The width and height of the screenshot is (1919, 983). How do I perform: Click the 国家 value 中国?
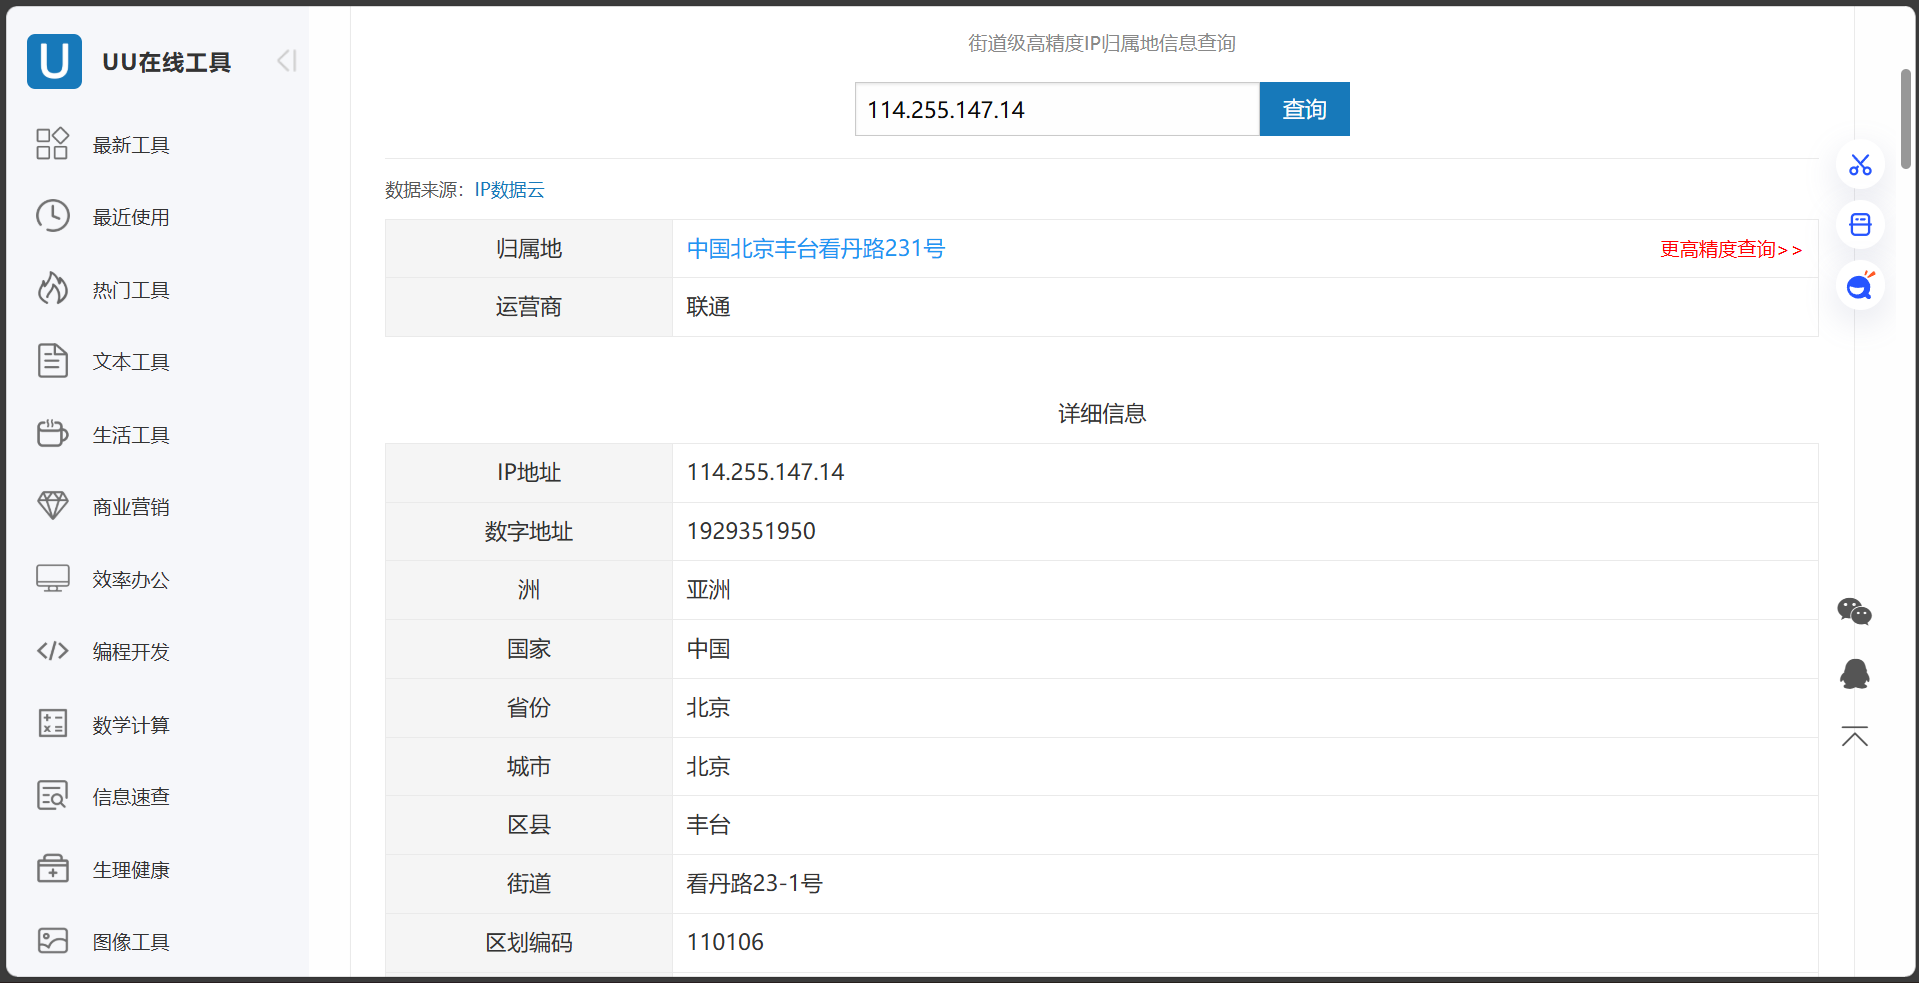click(708, 649)
